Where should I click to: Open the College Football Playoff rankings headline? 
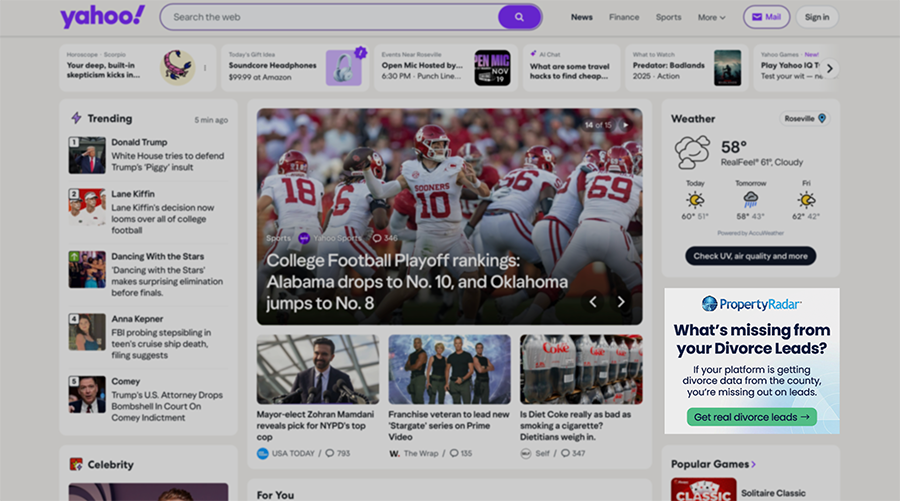pyautogui.click(x=417, y=282)
